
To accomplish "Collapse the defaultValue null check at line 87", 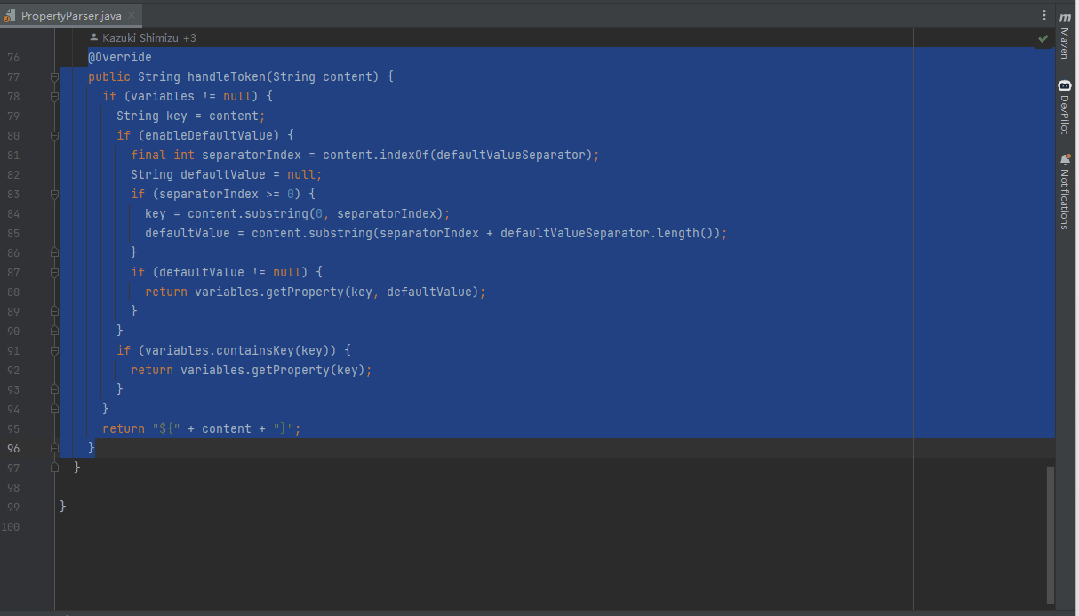I will pos(56,272).
